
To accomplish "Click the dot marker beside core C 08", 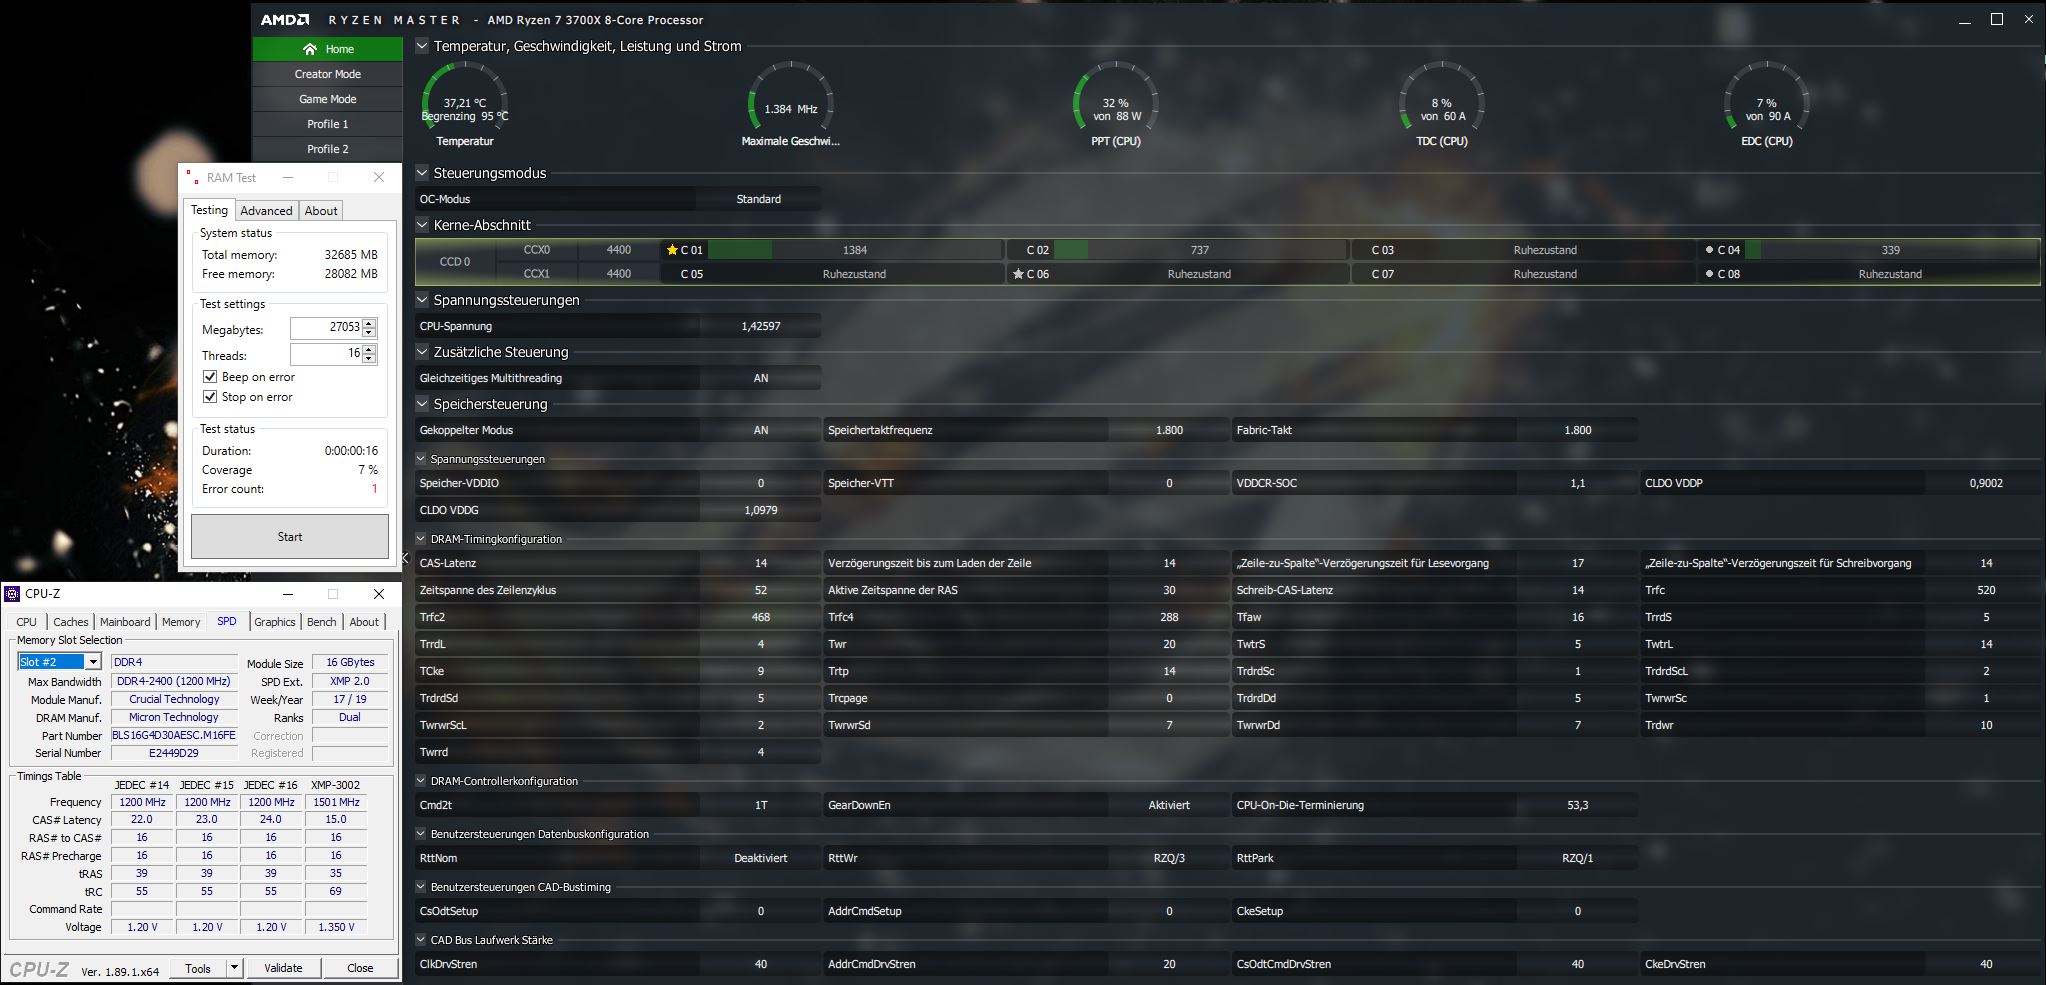I will click(x=1709, y=274).
